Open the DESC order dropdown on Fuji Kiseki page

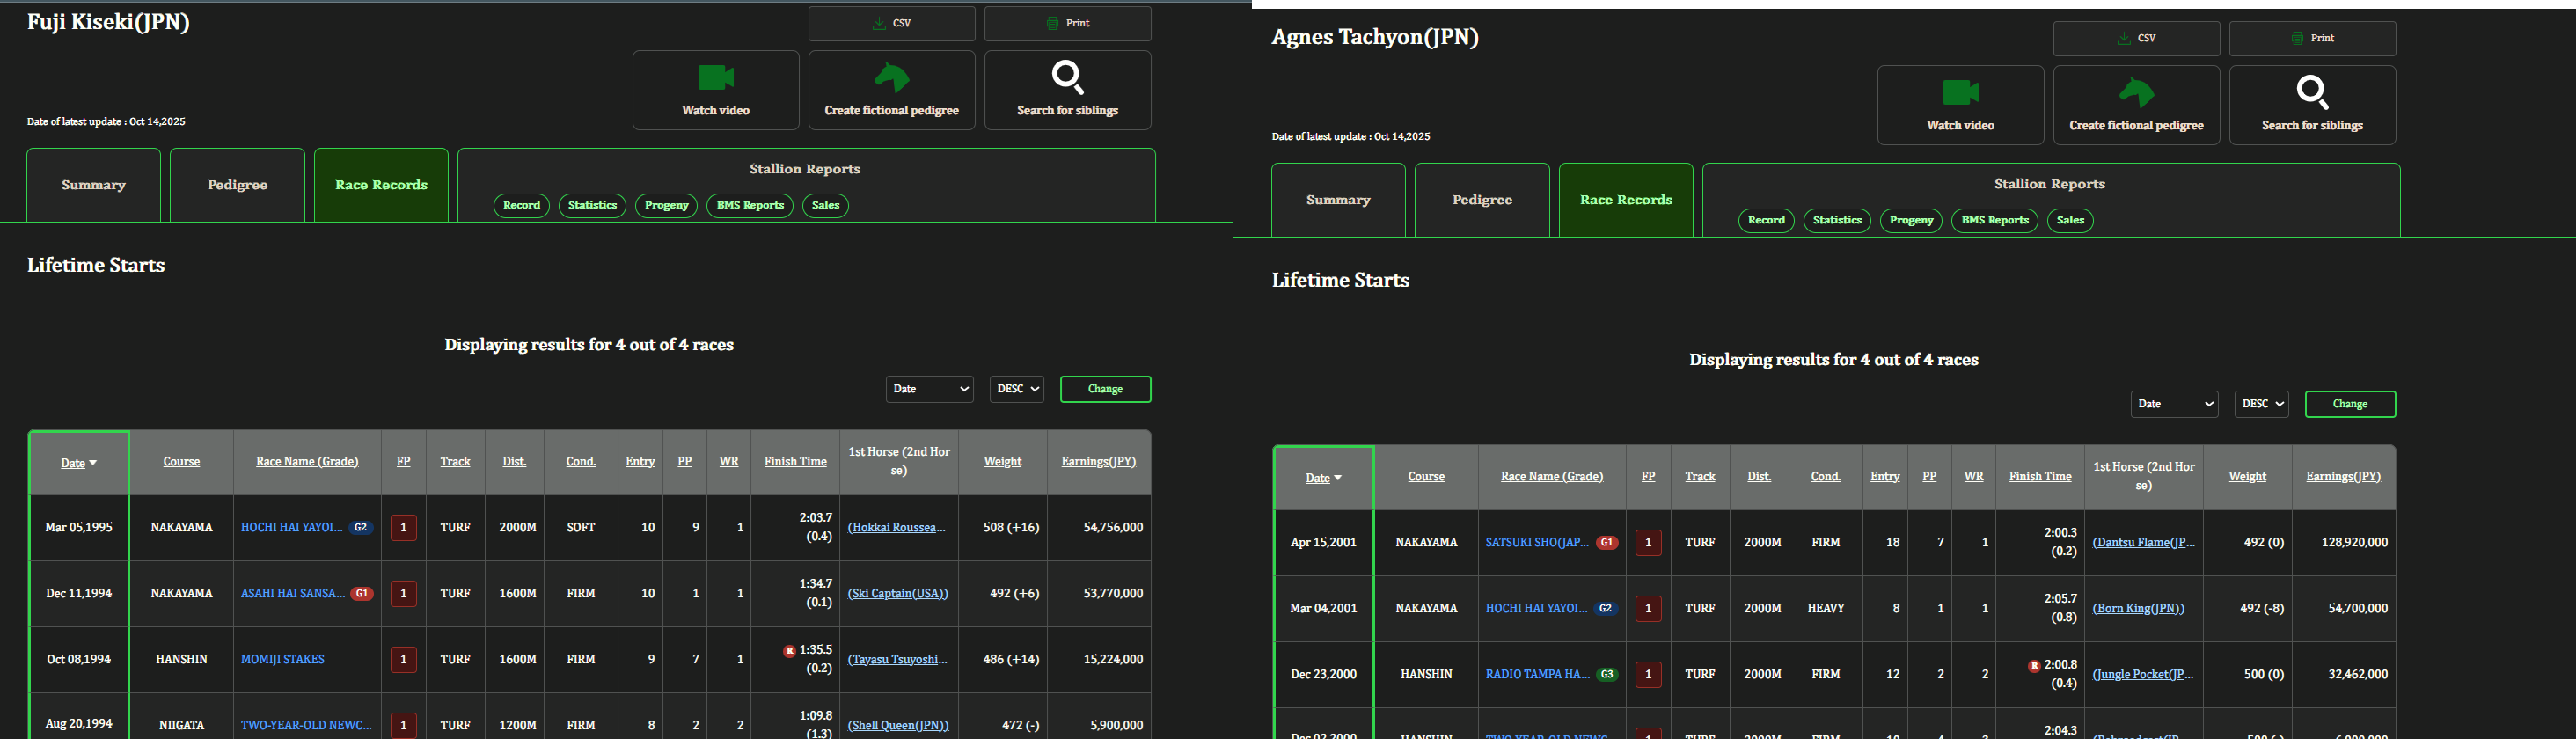(1017, 389)
